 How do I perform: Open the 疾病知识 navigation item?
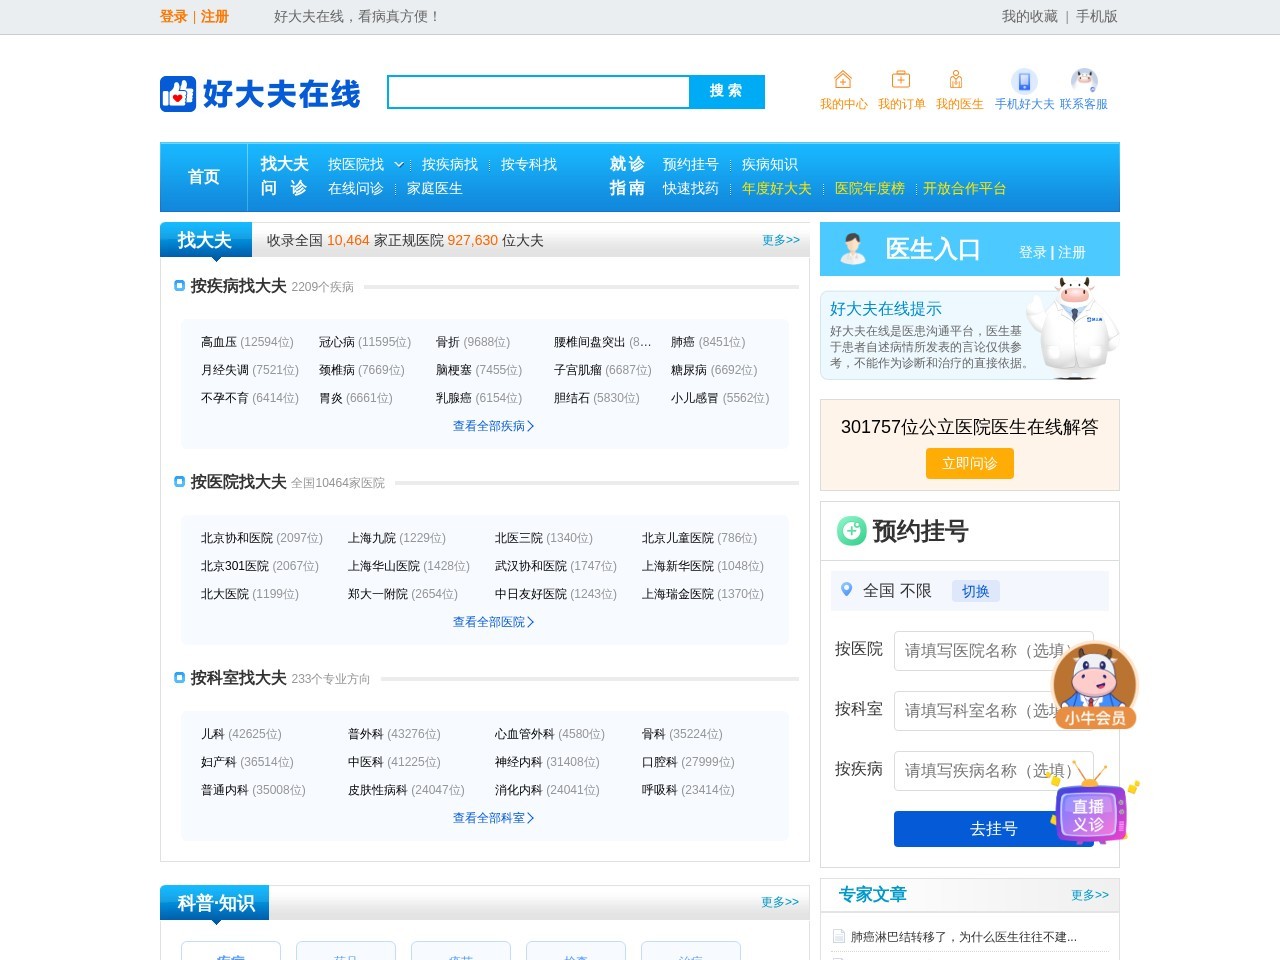coord(768,164)
